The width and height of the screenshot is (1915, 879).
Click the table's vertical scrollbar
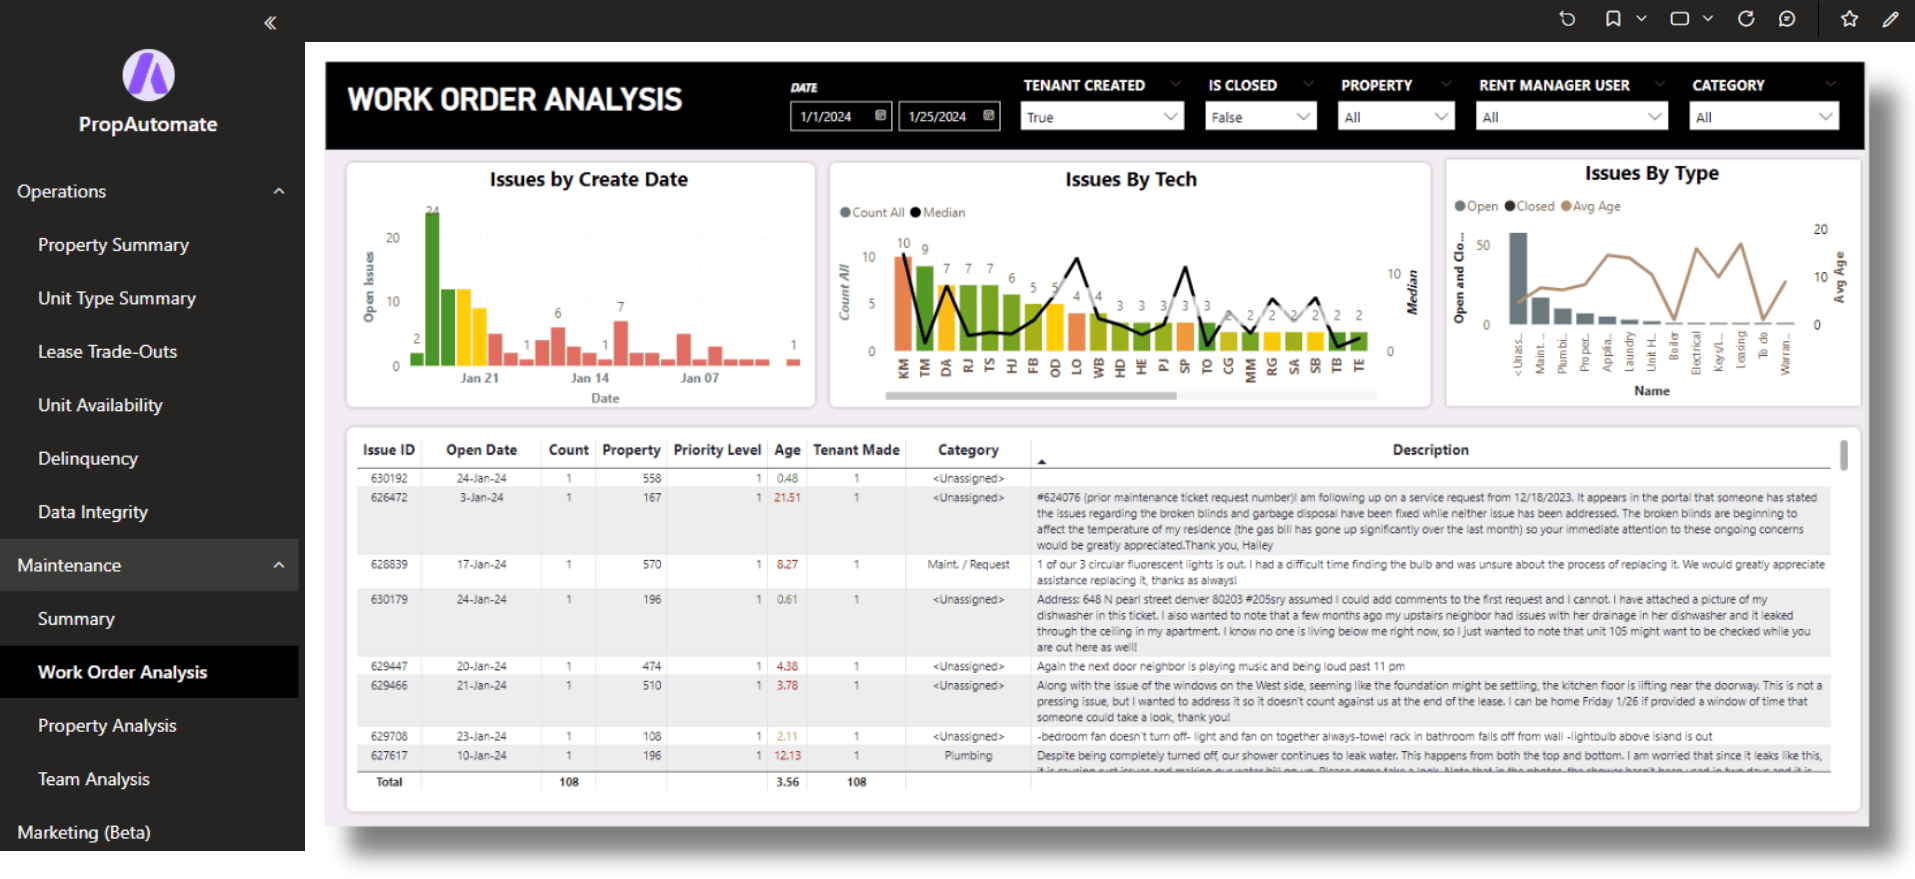(1843, 455)
